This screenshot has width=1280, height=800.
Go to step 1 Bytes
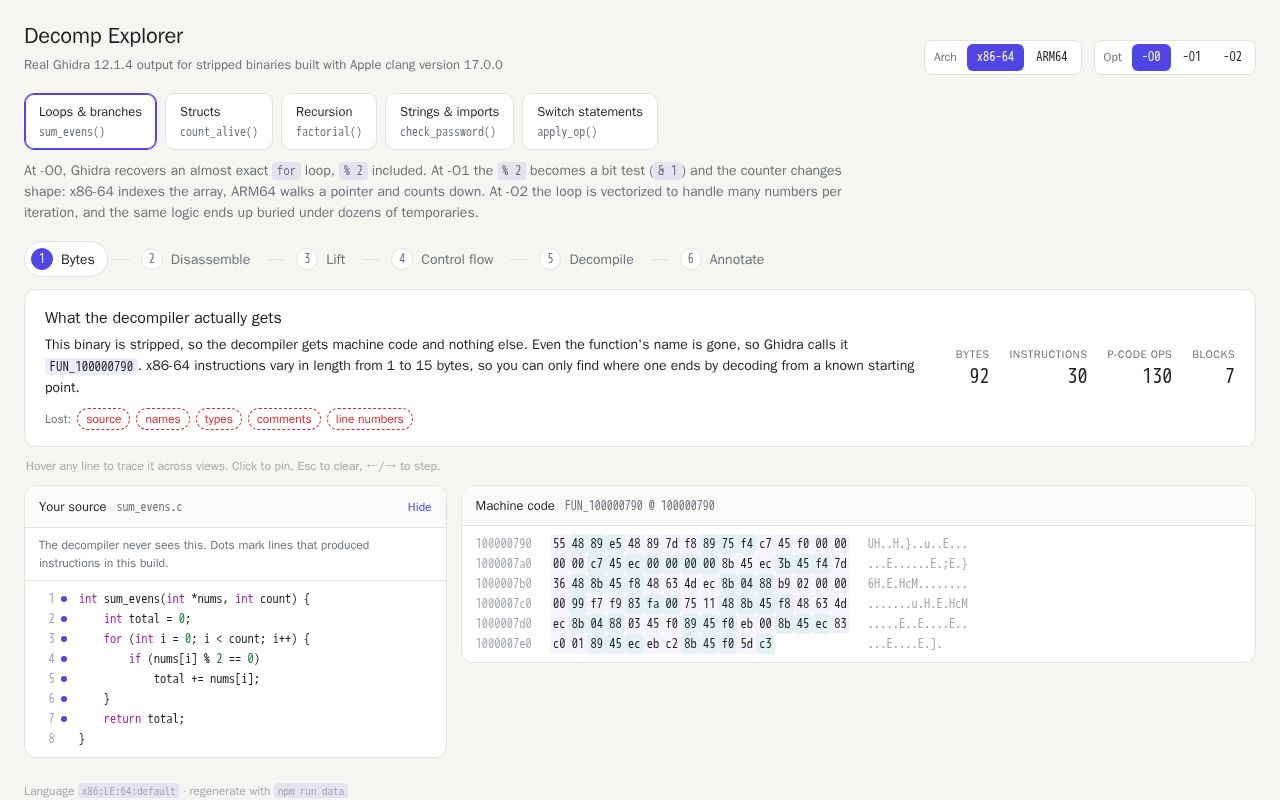coord(66,259)
